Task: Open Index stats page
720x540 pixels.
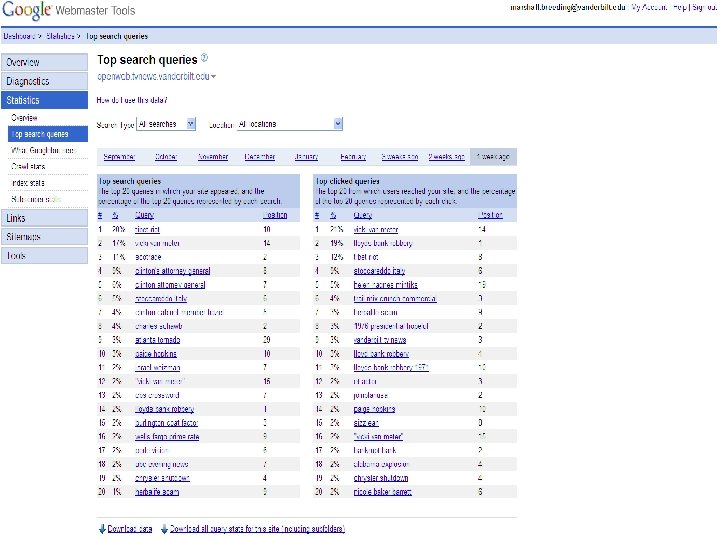Action: point(28,183)
